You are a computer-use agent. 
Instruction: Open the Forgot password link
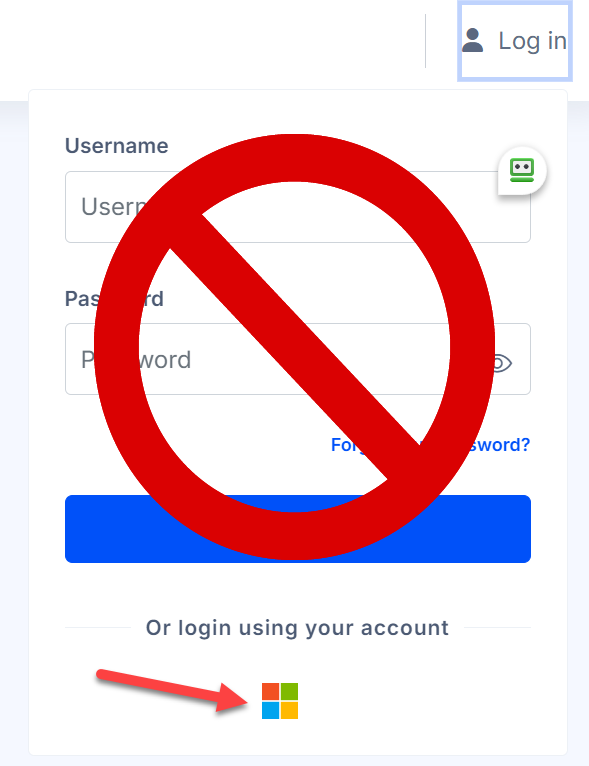[x=430, y=445]
